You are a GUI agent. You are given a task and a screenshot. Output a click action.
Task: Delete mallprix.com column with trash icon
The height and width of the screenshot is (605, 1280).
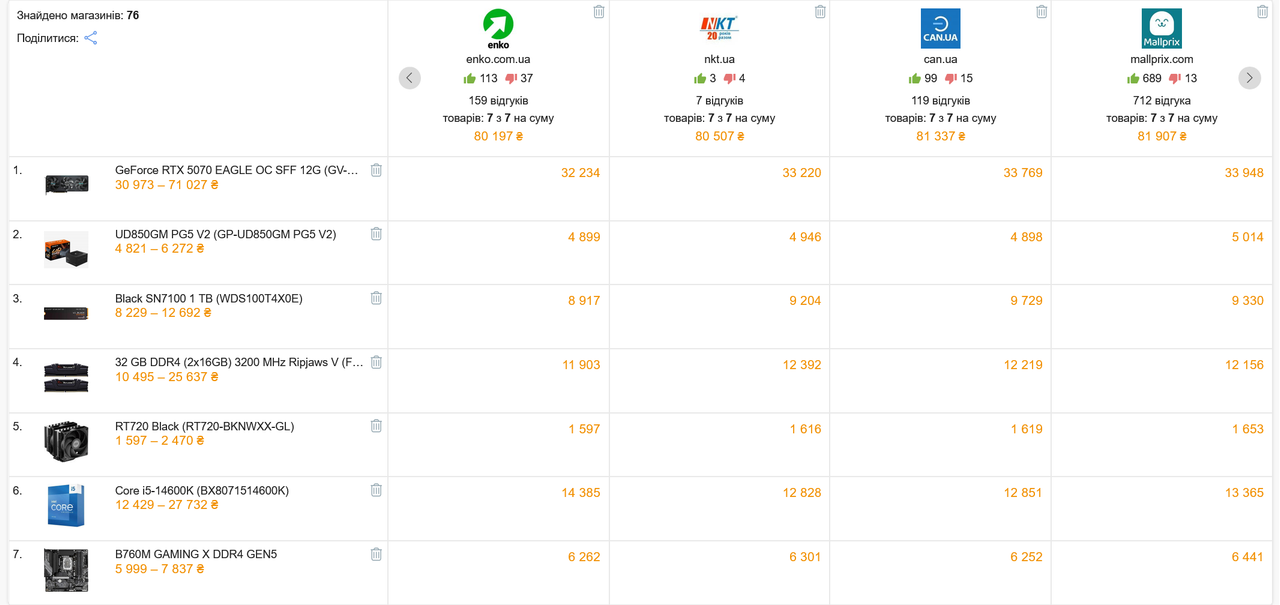click(1262, 12)
